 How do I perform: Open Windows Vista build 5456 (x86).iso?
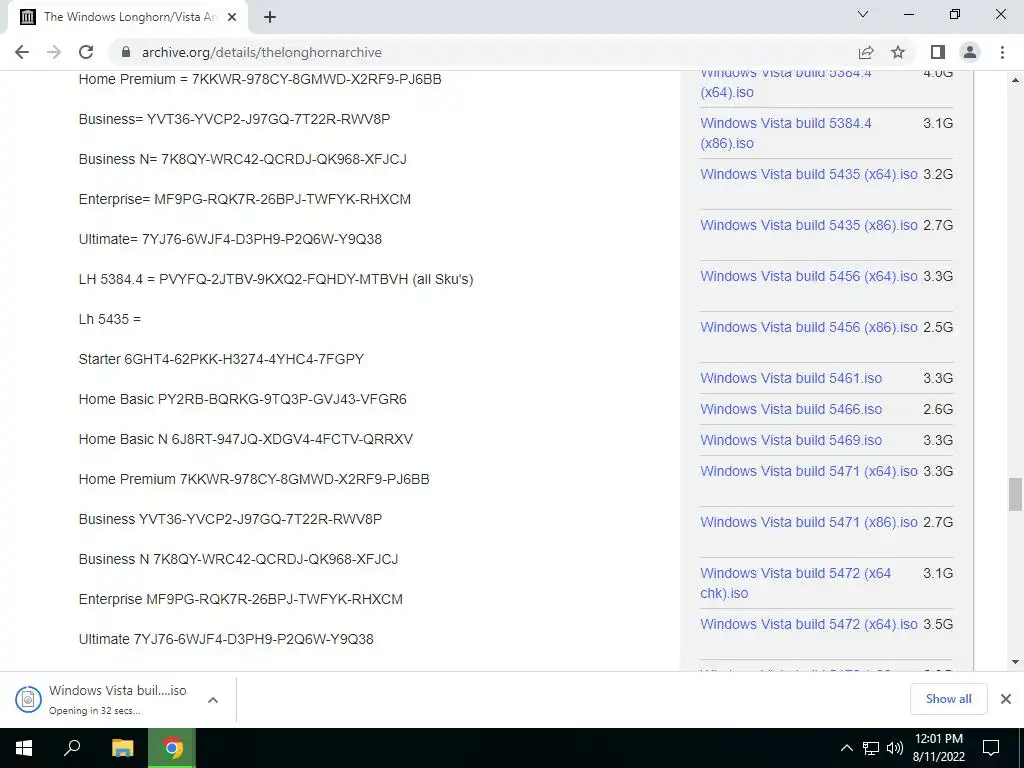point(808,327)
